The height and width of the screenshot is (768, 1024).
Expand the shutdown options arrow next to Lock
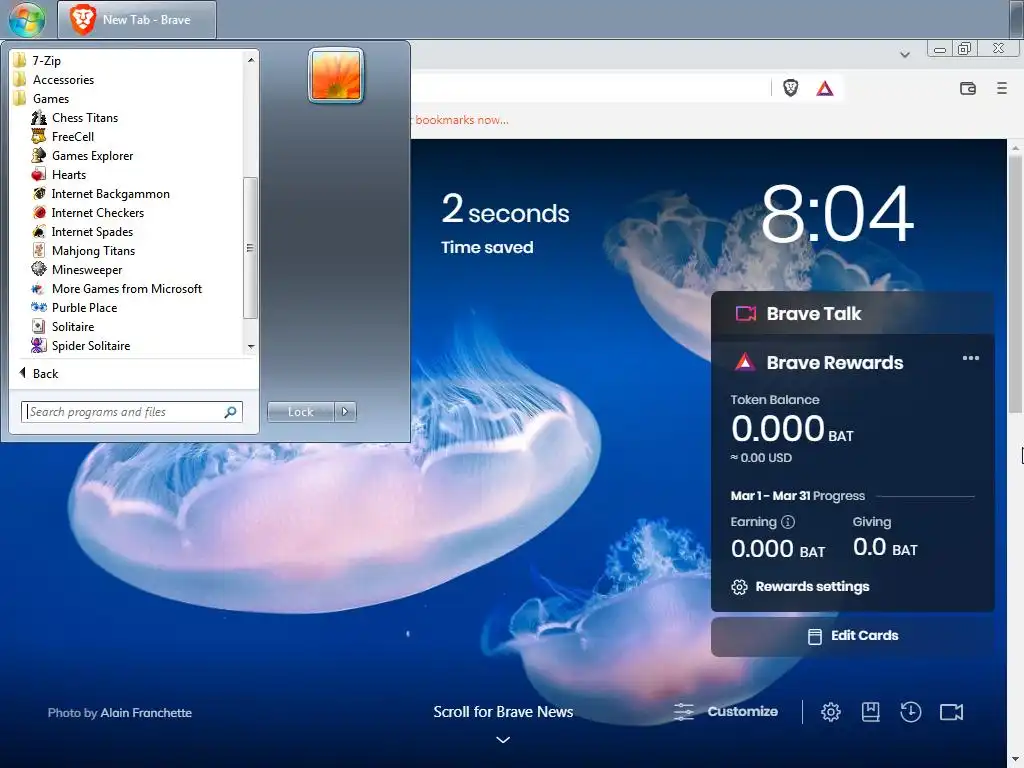(345, 412)
